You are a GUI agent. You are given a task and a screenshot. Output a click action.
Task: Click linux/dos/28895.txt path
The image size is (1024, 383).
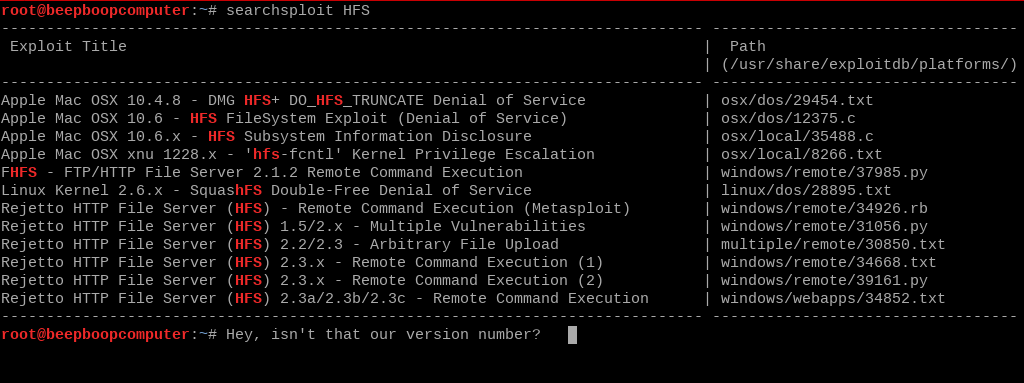[x=806, y=191]
